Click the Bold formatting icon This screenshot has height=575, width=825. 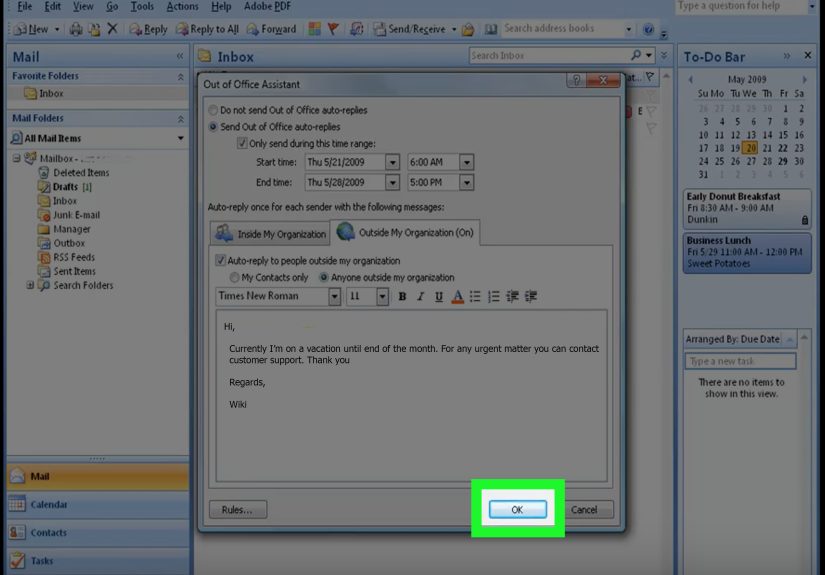coord(402,296)
